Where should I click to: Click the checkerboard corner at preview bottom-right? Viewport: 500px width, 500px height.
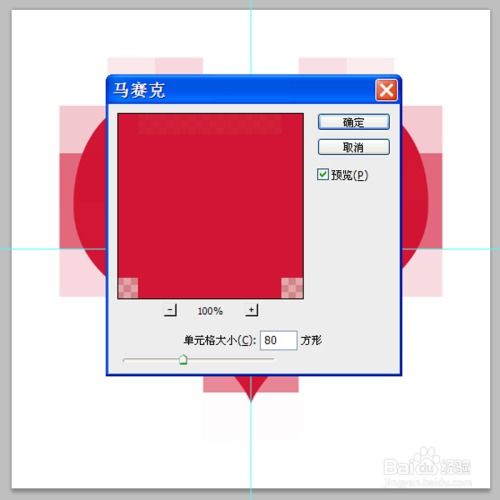(292, 288)
